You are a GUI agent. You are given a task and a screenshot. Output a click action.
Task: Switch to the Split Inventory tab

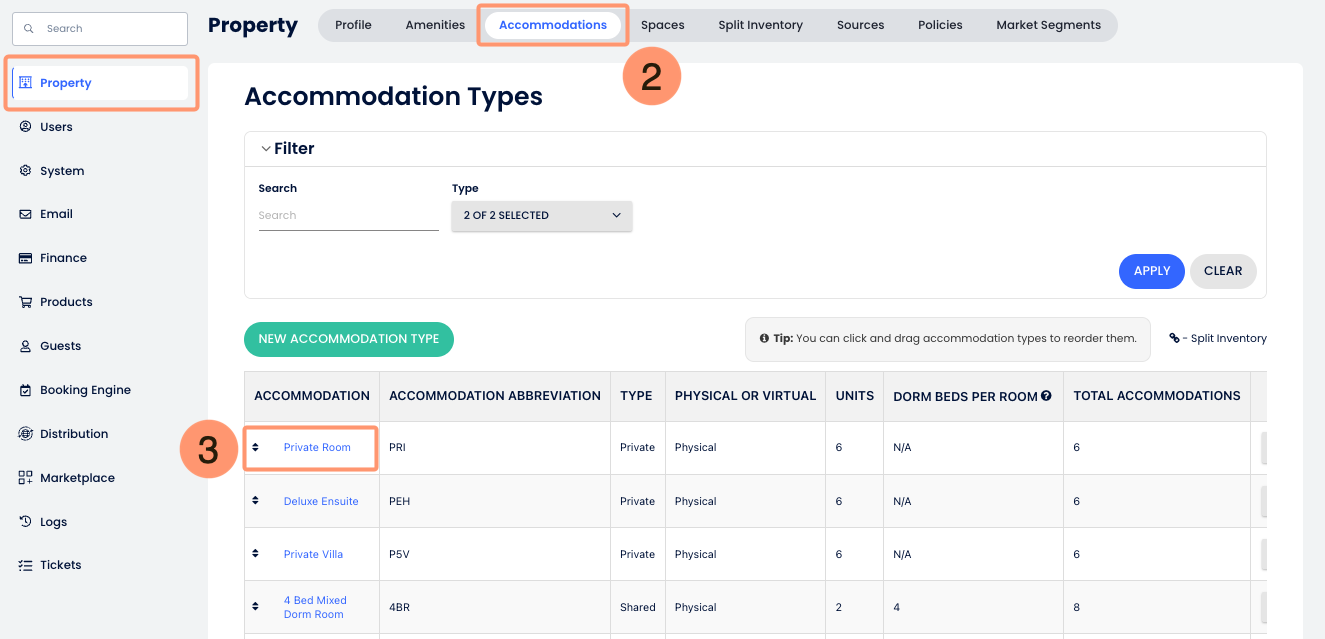[760, 25]
